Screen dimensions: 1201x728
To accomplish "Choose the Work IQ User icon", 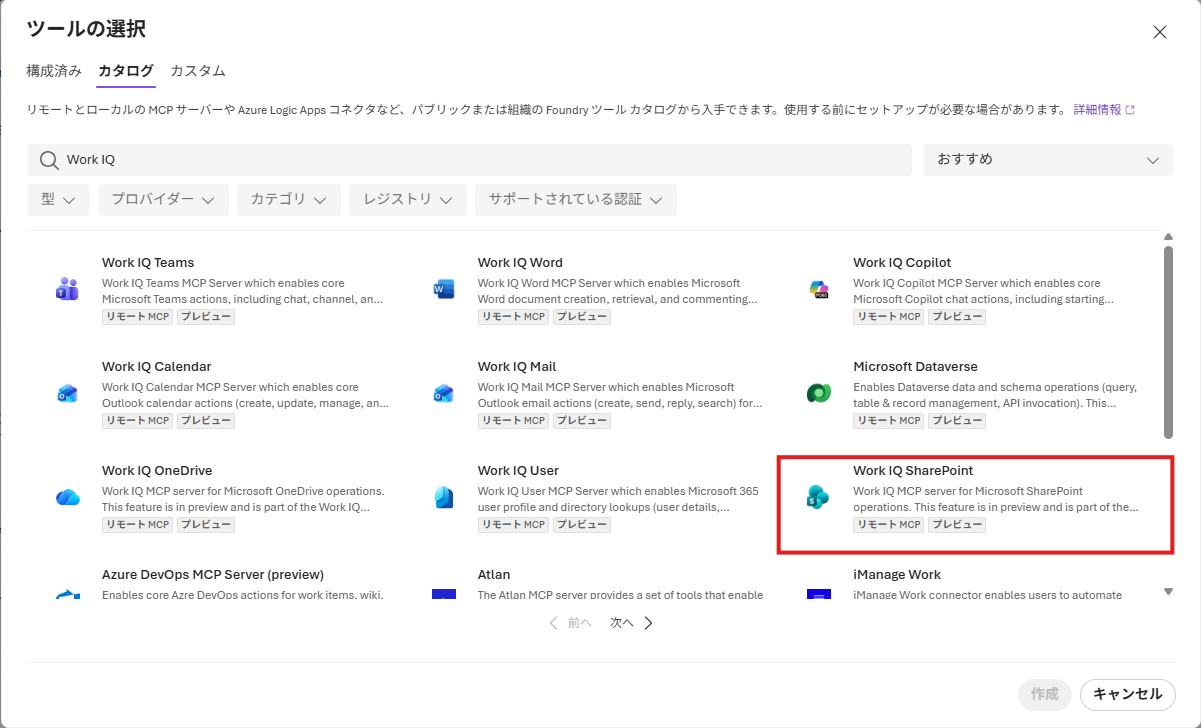I will (443, 497).
